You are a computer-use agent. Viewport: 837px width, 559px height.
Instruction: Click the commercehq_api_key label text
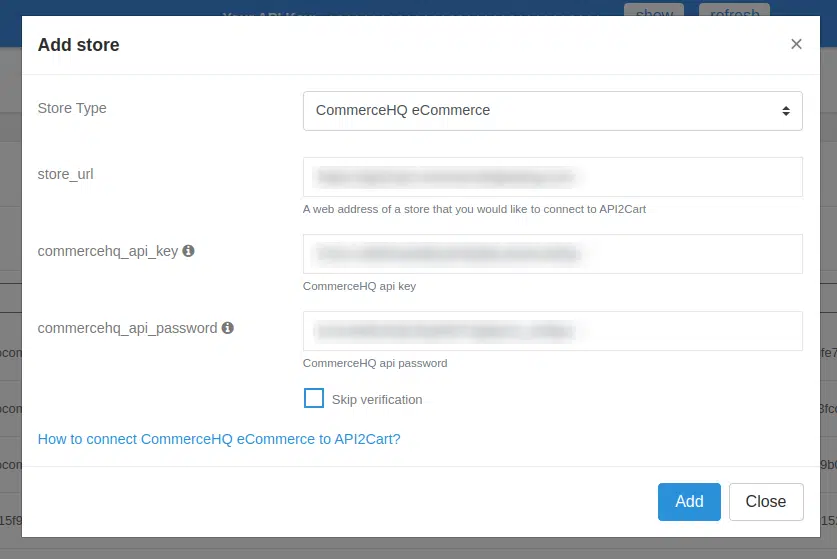[x=108, y=251]
